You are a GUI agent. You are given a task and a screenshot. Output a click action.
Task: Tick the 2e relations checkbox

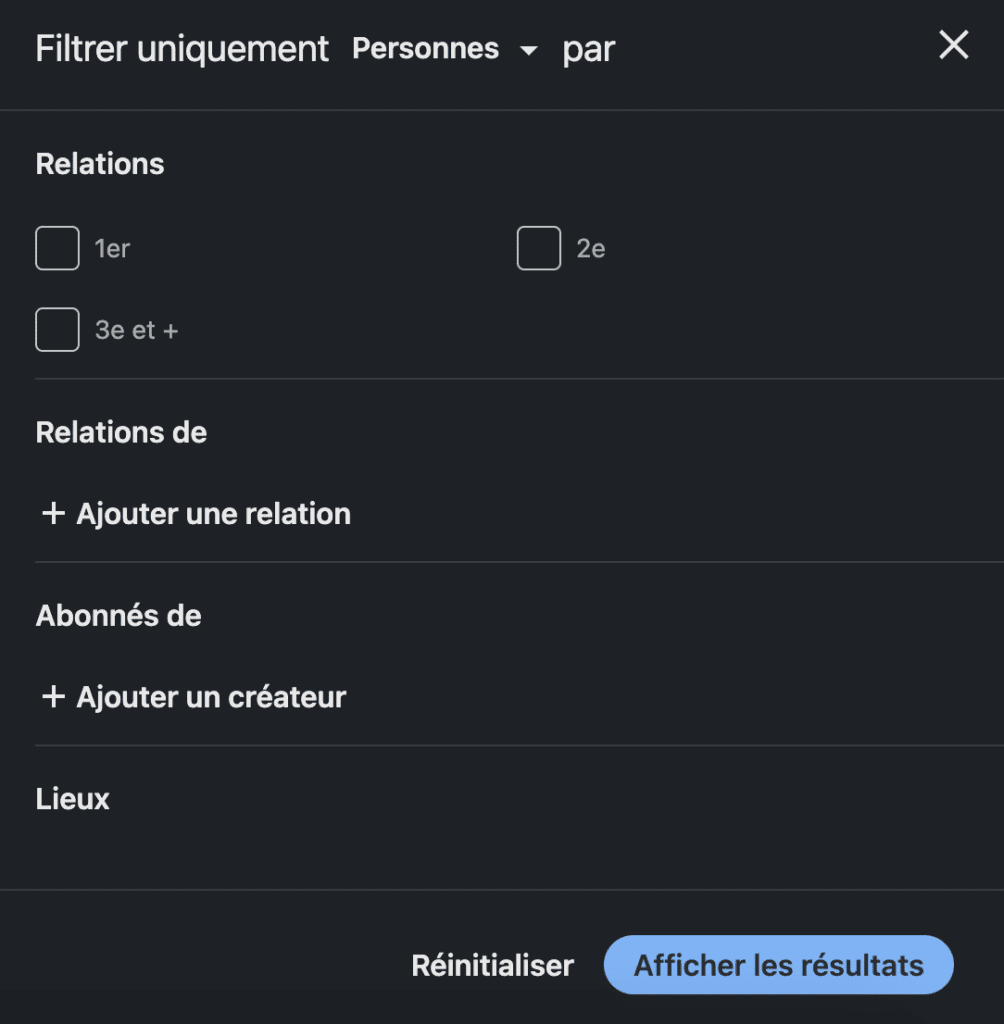[x=538, y=248]
